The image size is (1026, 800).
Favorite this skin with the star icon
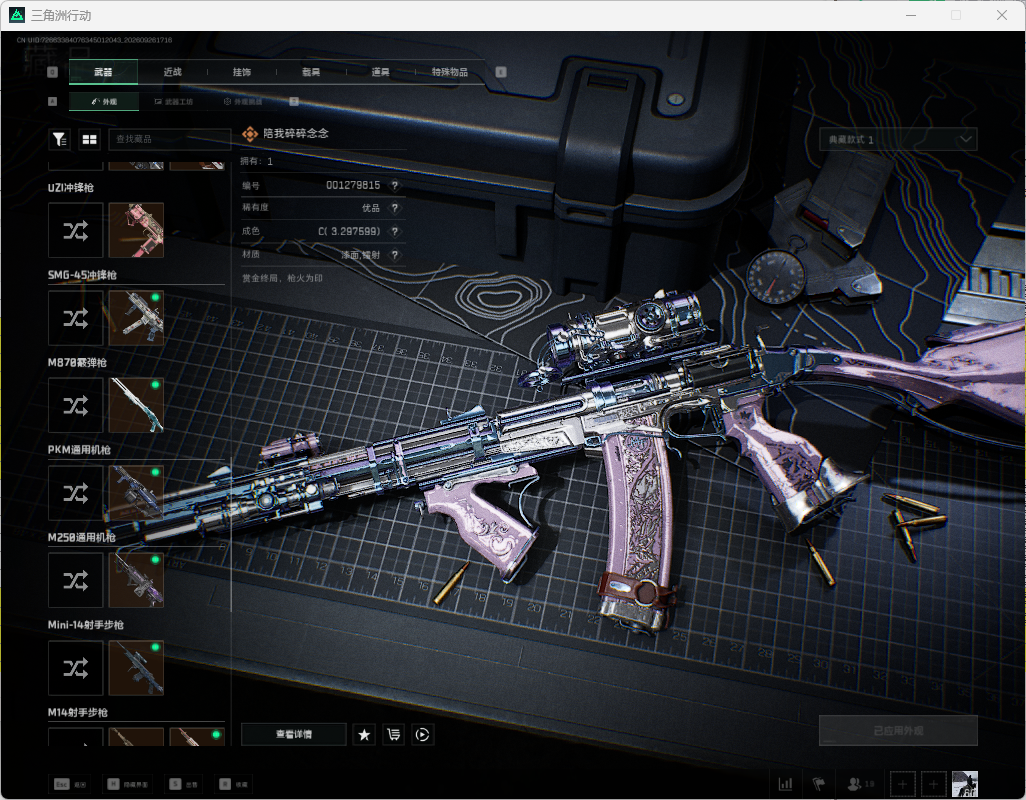364,735
